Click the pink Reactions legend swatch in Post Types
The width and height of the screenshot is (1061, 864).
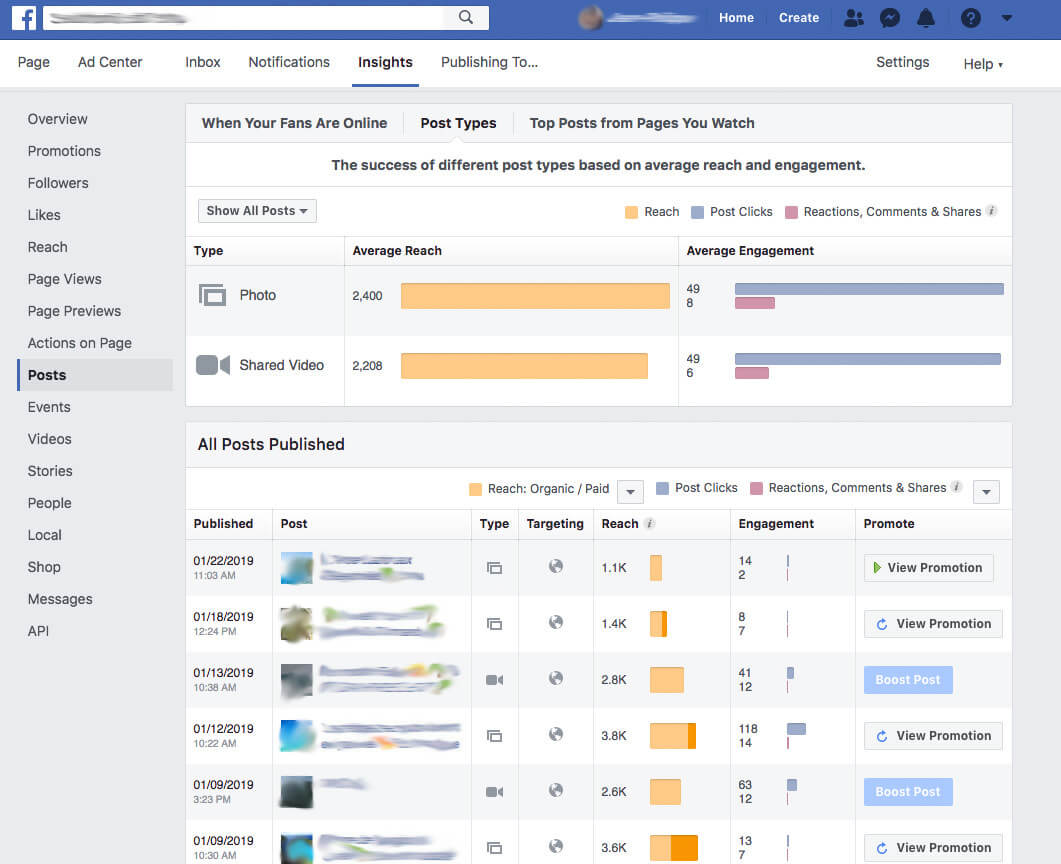(791, 212)
